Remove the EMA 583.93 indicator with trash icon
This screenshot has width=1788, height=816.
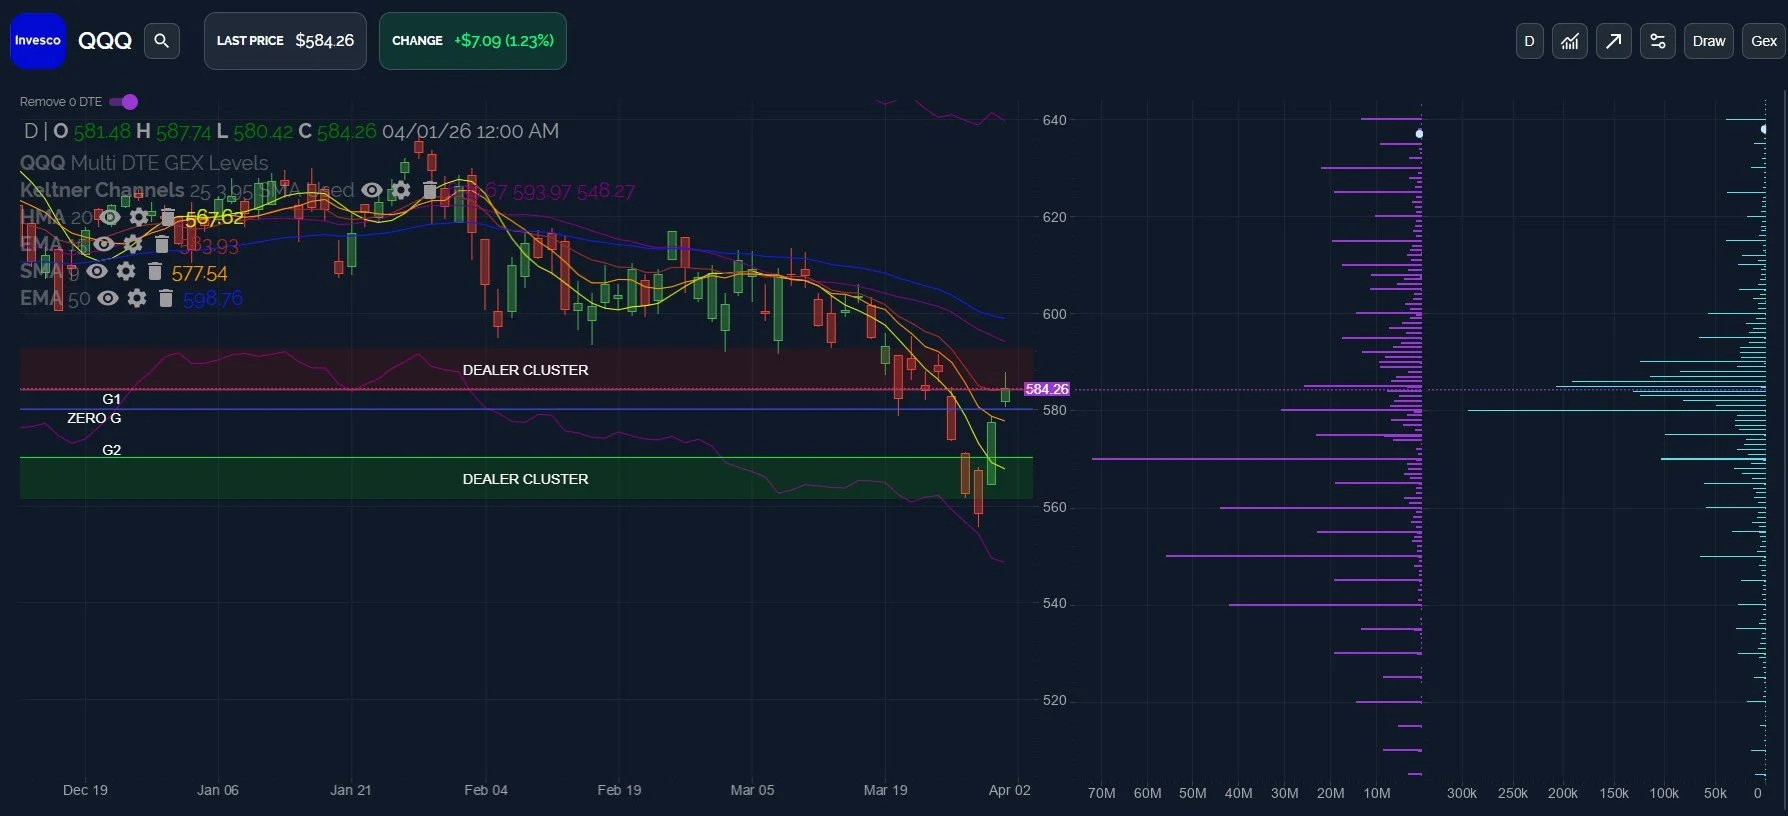coord(161,244)
